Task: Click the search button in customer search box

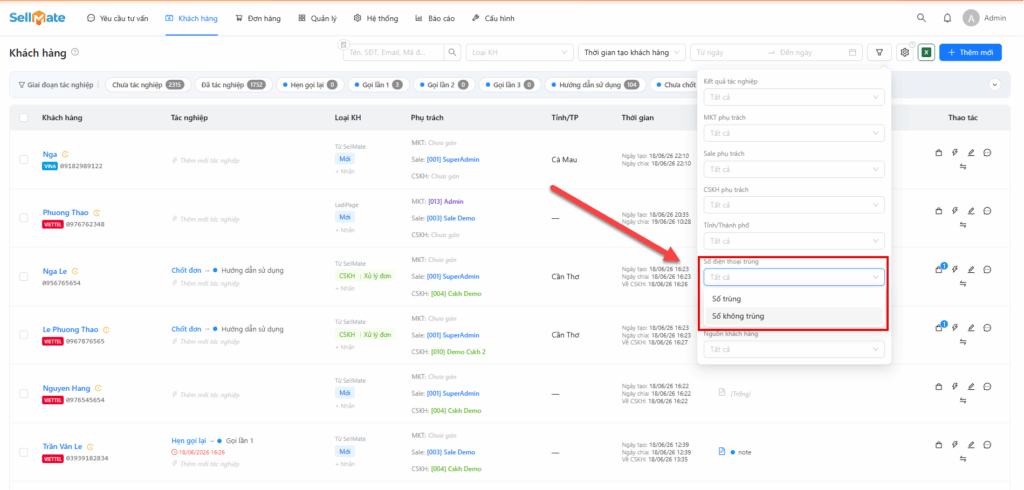Action: [x=453, y=52]
